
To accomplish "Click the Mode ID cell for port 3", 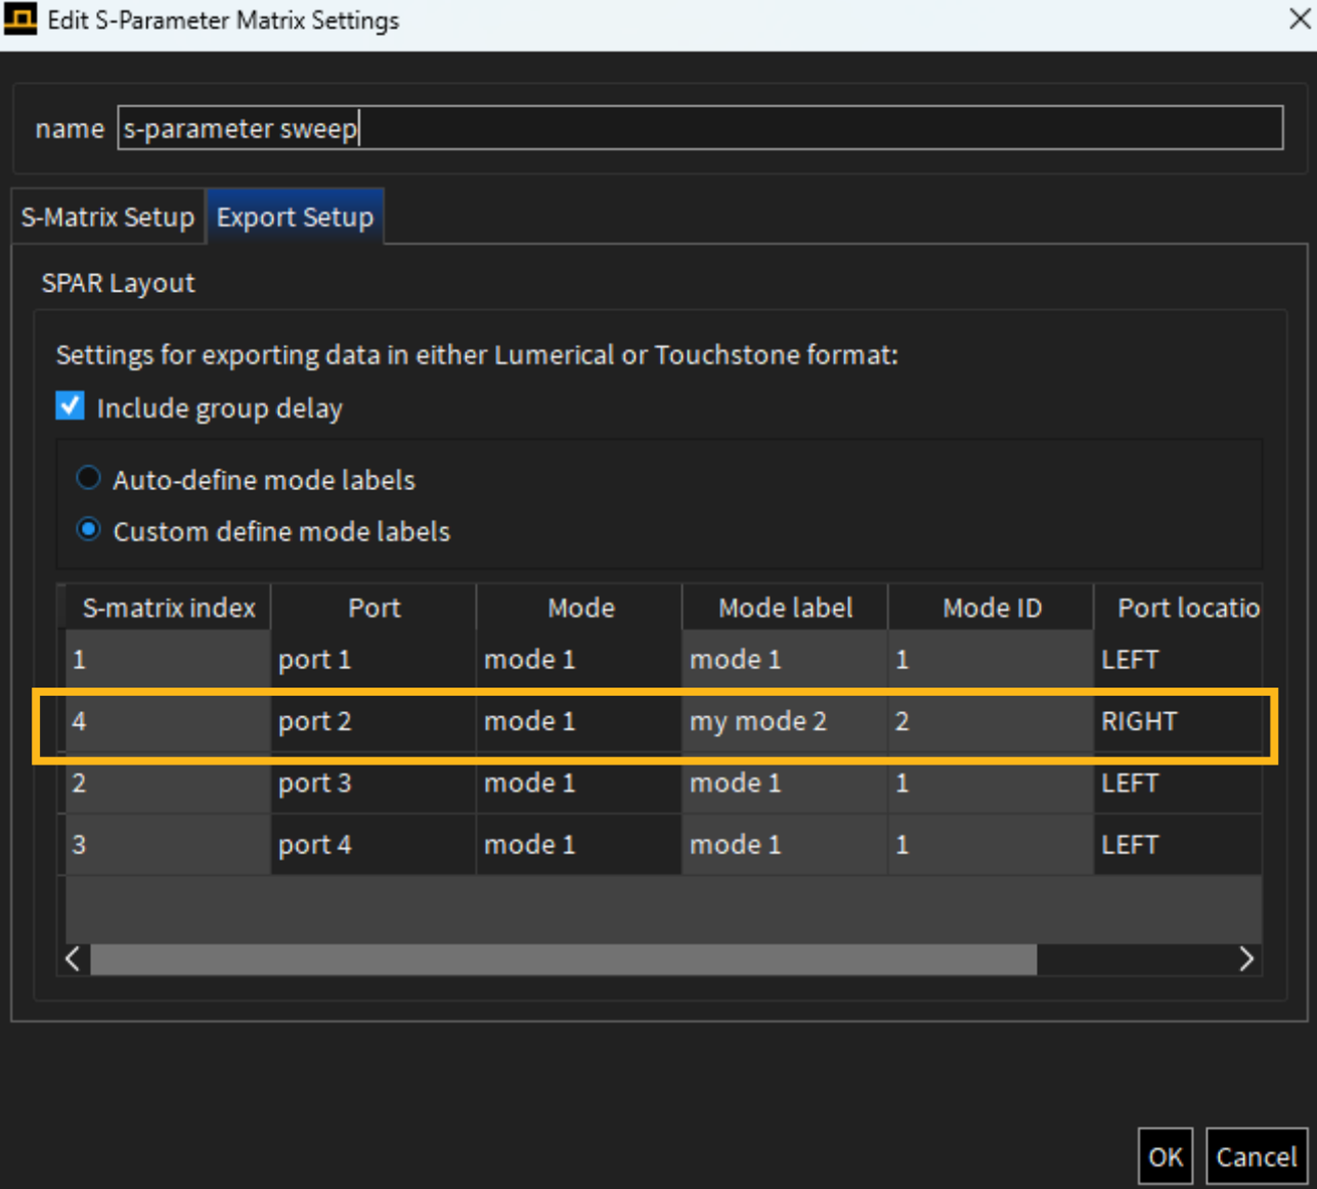I will [991, 783].
